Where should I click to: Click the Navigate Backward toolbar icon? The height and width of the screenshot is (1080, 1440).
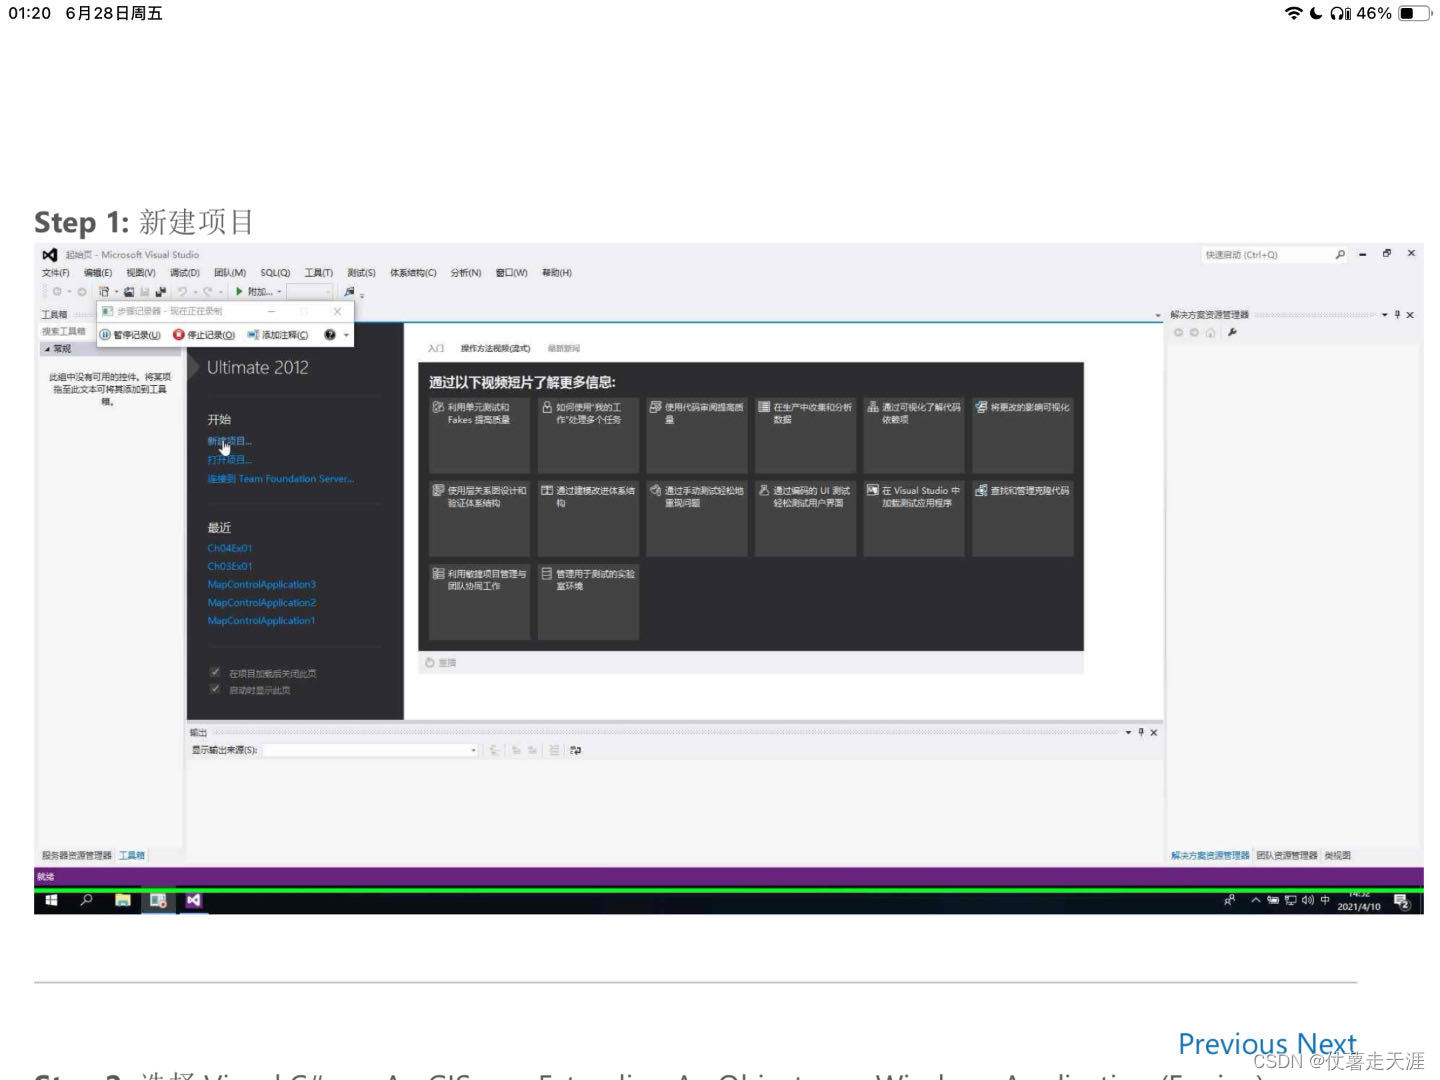(x=56, y=292)
